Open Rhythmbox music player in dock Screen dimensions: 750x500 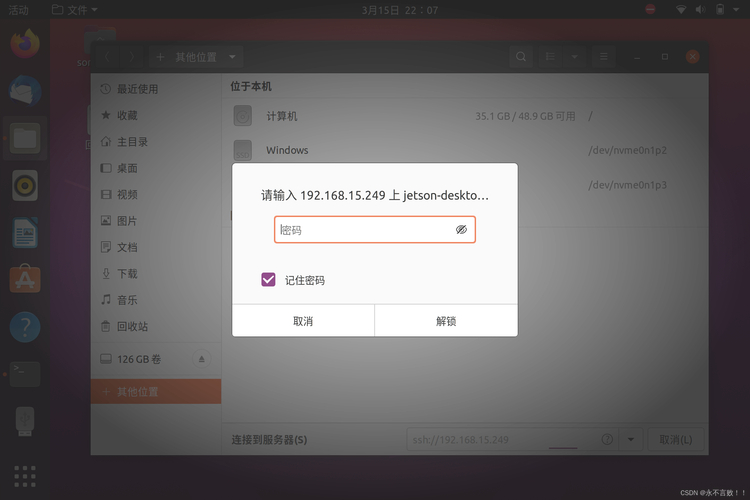click(25, 186)
